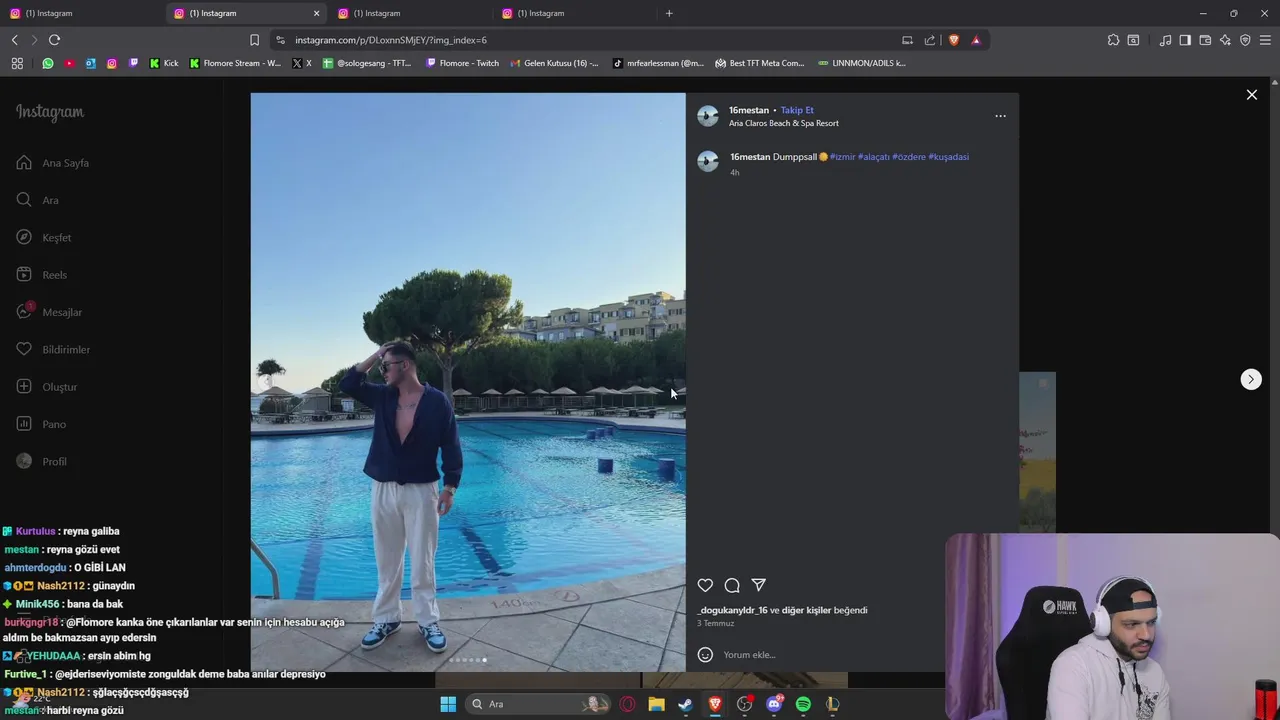Screen dimensions: 1280x720
Task: Open the Aria Claros Beach & Spa Resort location
Action: [784, 123]
